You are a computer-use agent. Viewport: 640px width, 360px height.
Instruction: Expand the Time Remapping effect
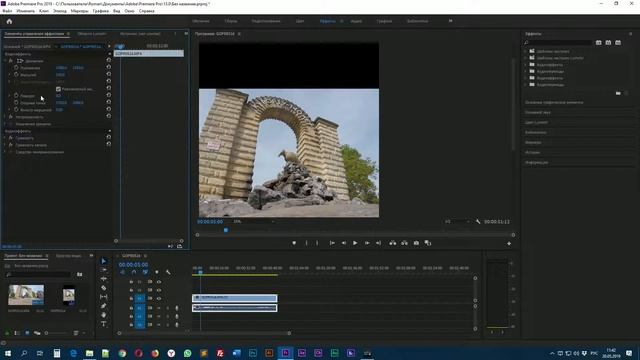click(x=5, y=124)
